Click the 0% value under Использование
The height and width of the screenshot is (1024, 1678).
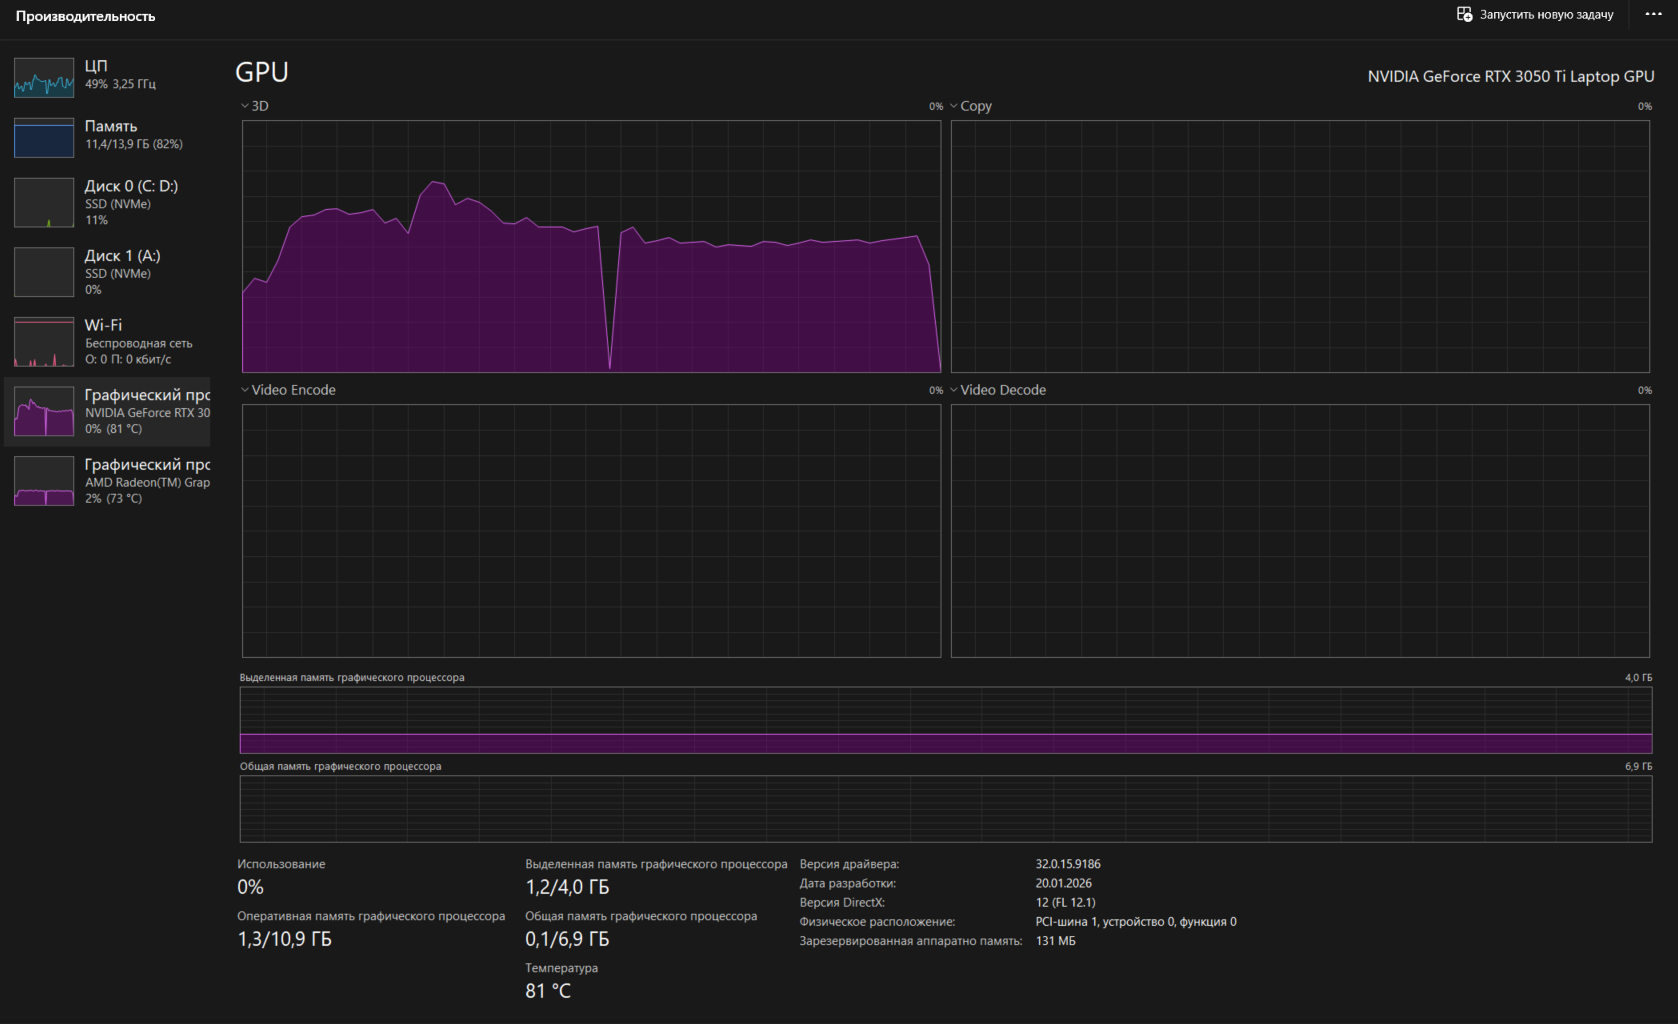click(x=250, y=887)
